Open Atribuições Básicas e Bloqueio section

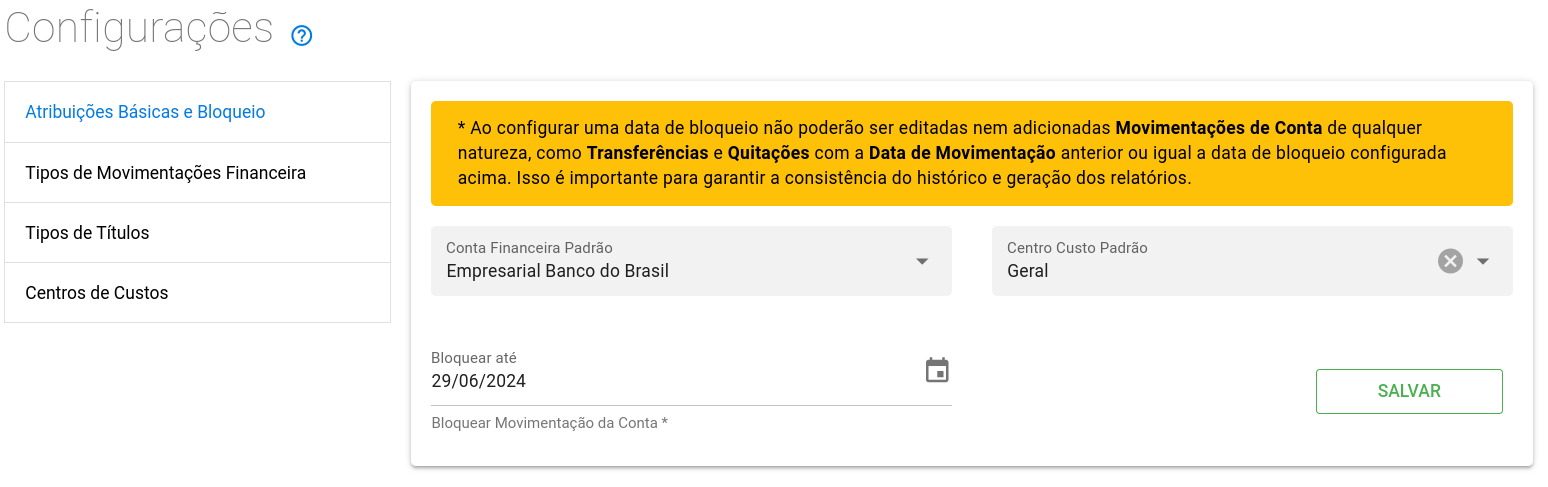coord(145,112)
